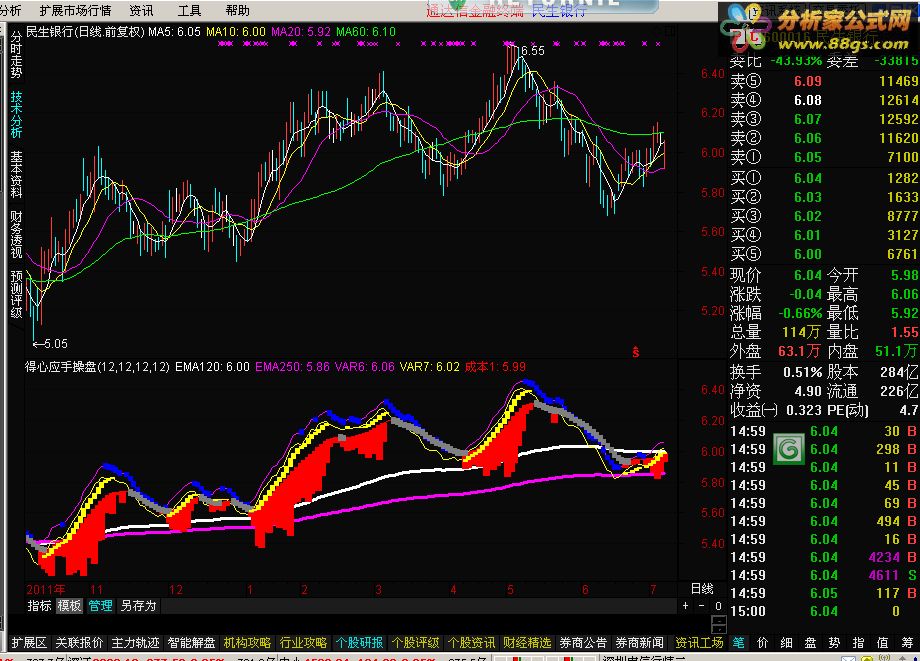Click the 得心应手操盘(12,12,12,12) indicator title
The image size is (920, 661).
[97, 367]
